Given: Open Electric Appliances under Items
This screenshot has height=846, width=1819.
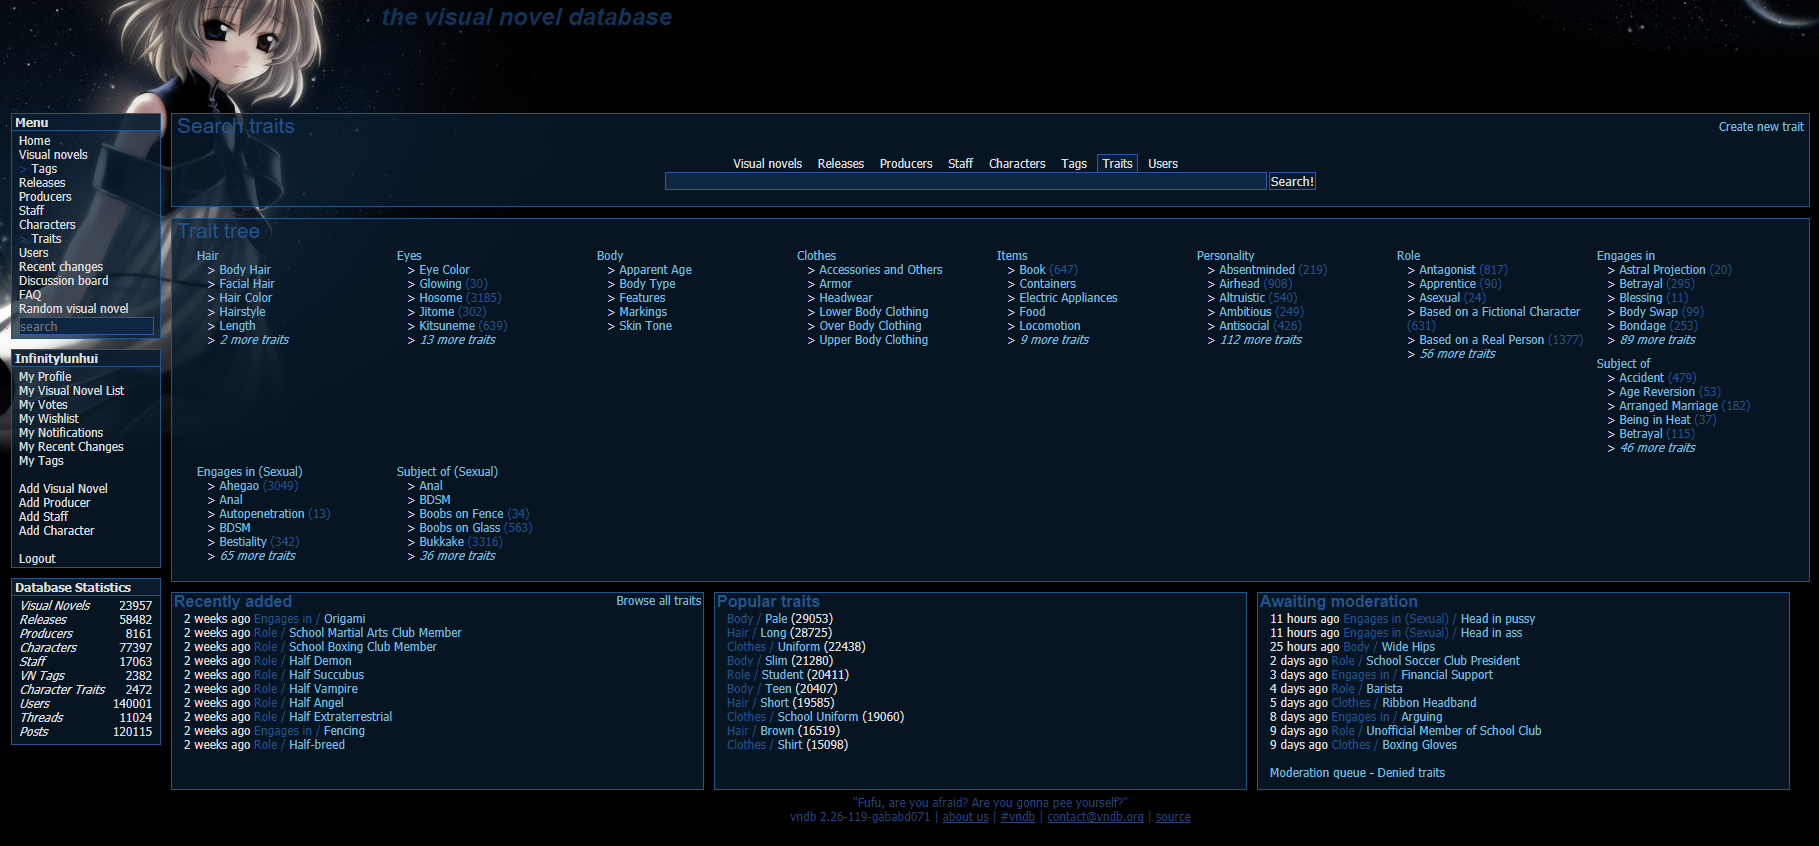Looking at the screenshot, I should (x=1068, y=298).
